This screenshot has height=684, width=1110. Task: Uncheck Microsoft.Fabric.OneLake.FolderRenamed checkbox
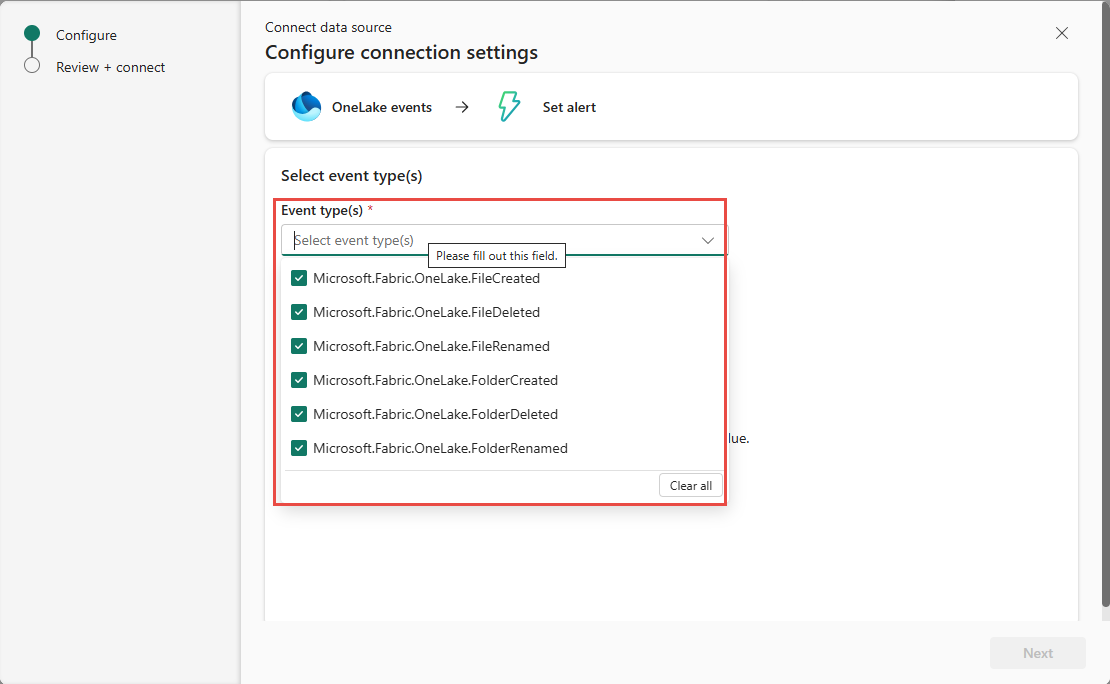[299, 448]
